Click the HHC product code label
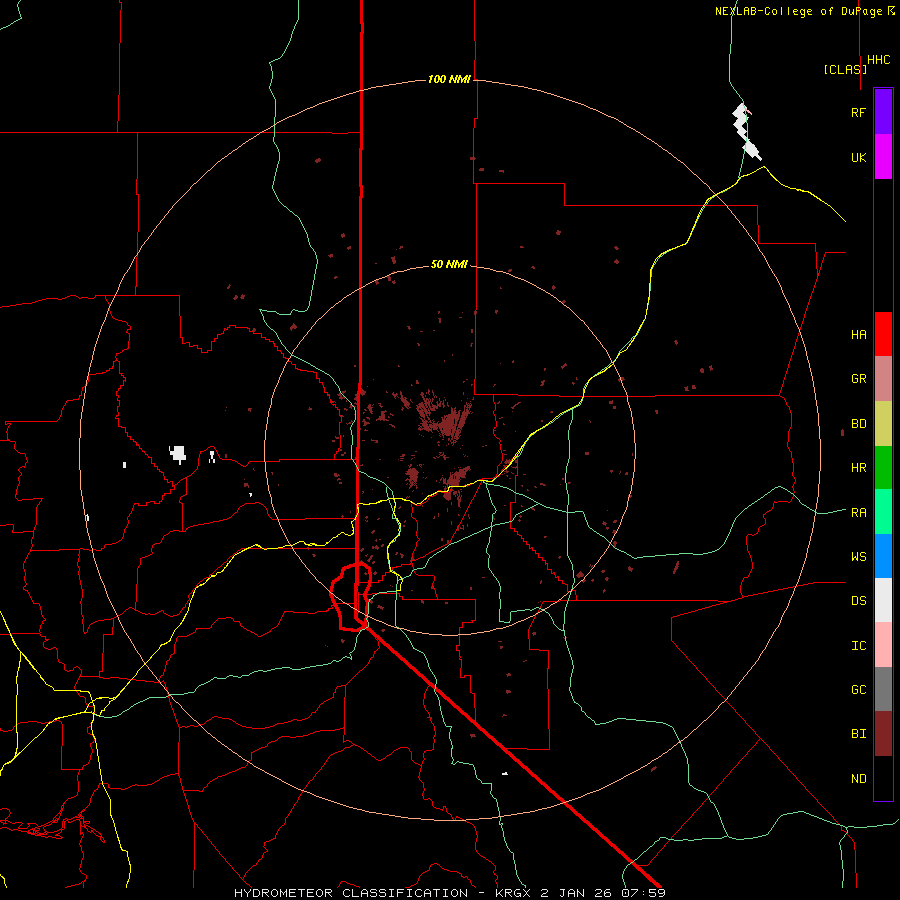 878,60
